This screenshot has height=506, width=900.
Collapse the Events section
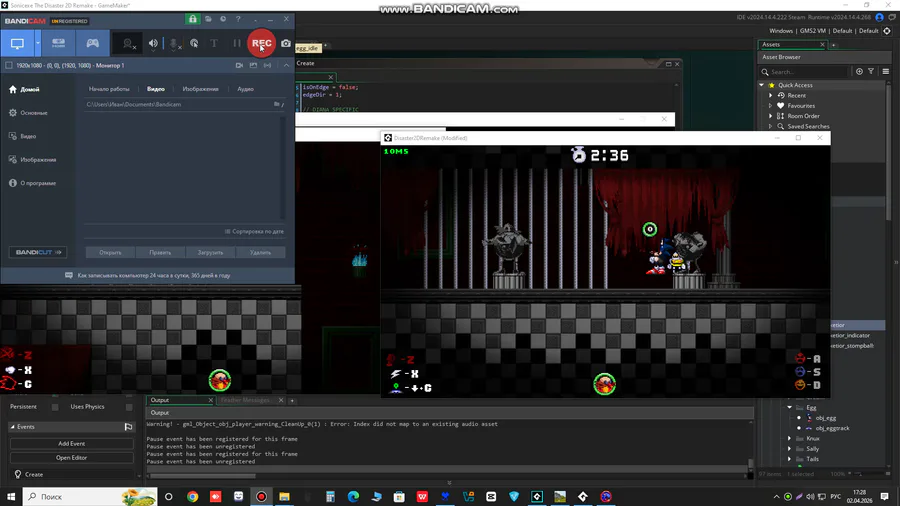[12, 427]
